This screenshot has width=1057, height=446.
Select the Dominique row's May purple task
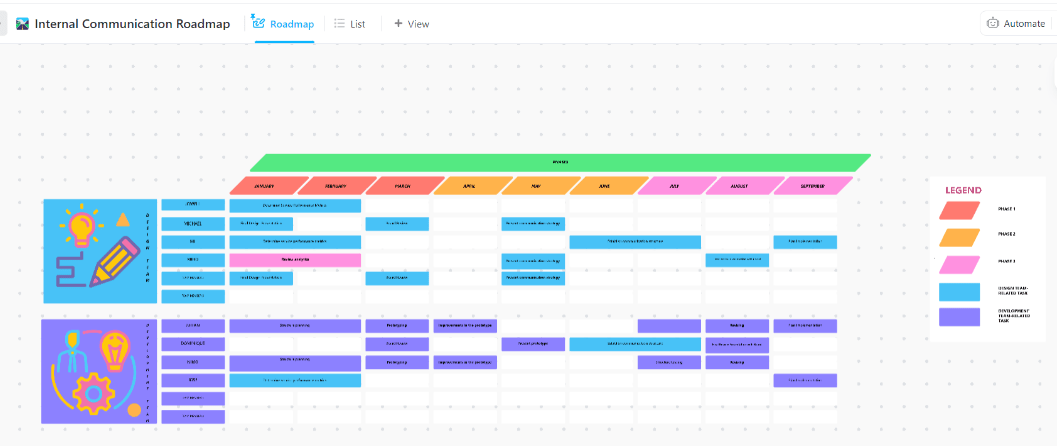click(533, 344)
